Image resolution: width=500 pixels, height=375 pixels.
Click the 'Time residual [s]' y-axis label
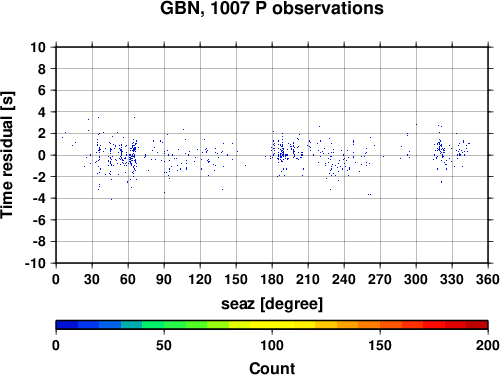(7, 155)
